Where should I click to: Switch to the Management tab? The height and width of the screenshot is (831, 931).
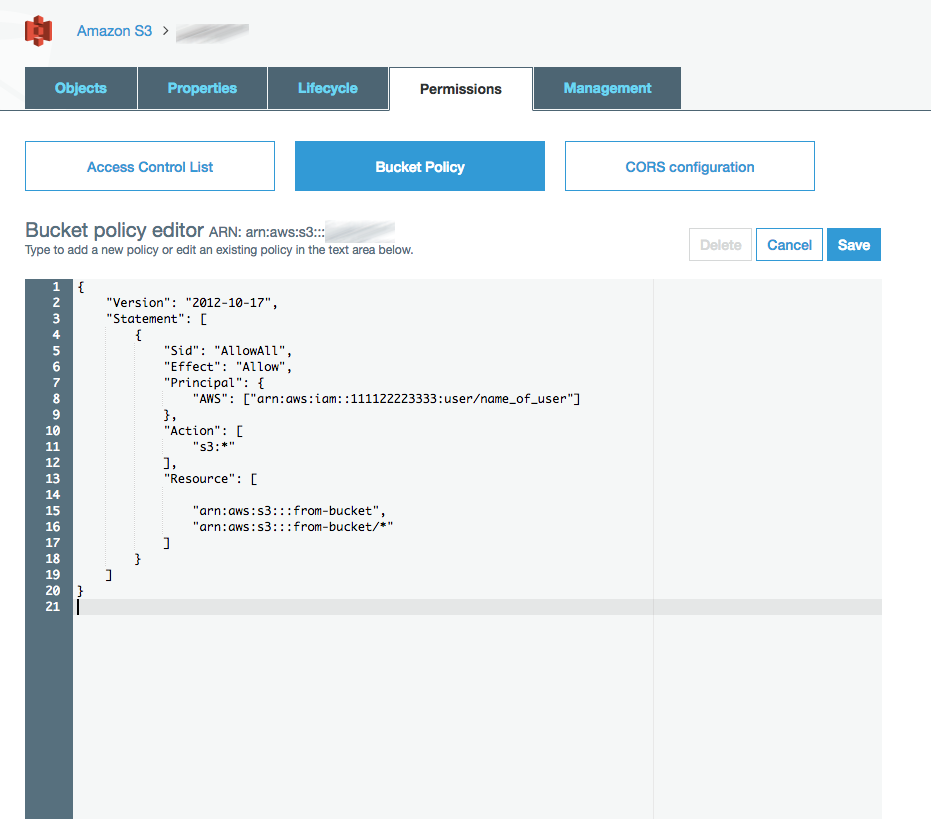tap(607, 88)
